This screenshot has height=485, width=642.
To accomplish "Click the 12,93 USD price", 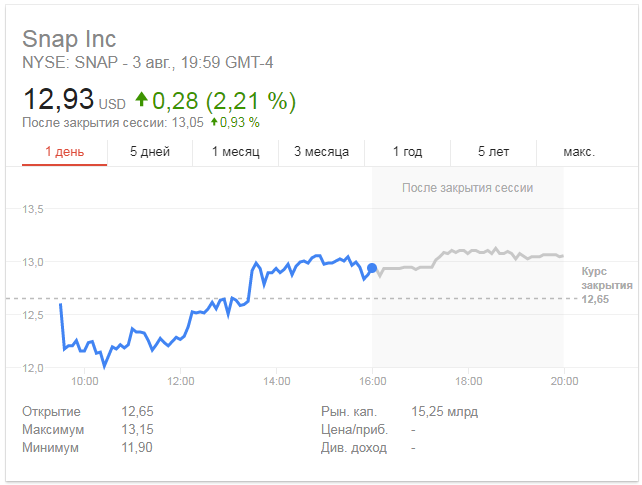I will pyautogui.click(x=73, y=100).
